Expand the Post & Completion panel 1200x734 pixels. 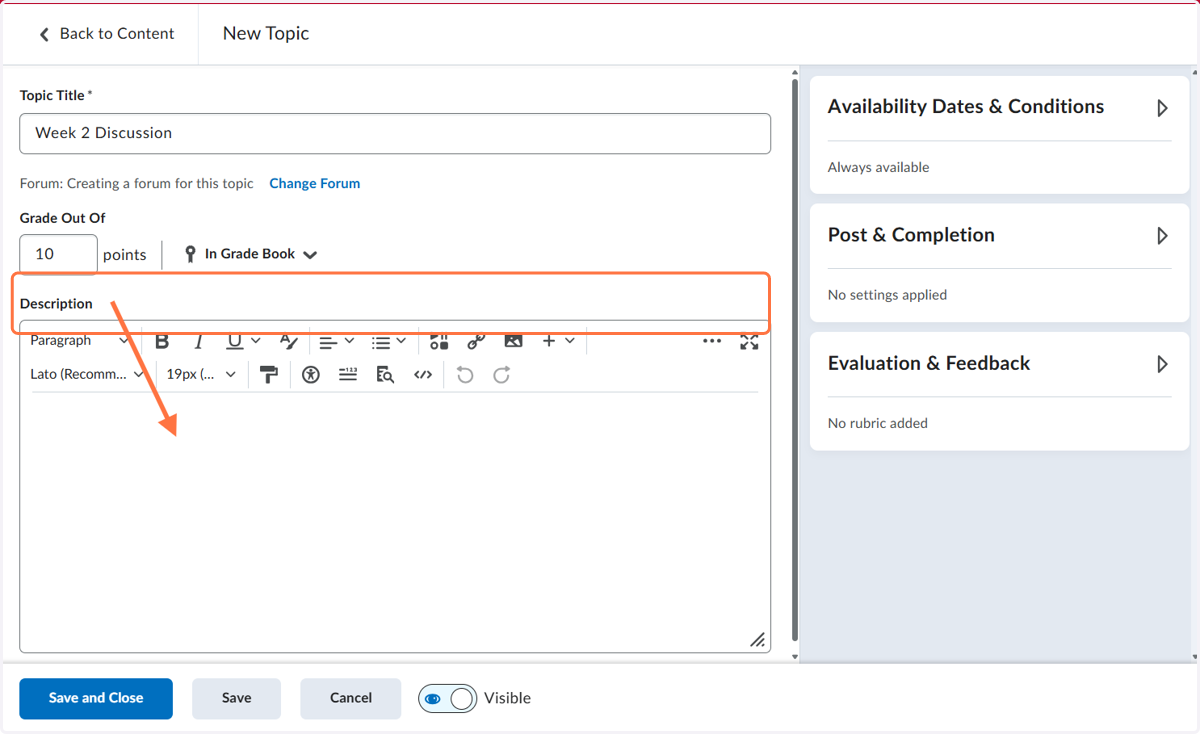[x=1162, y=235]
